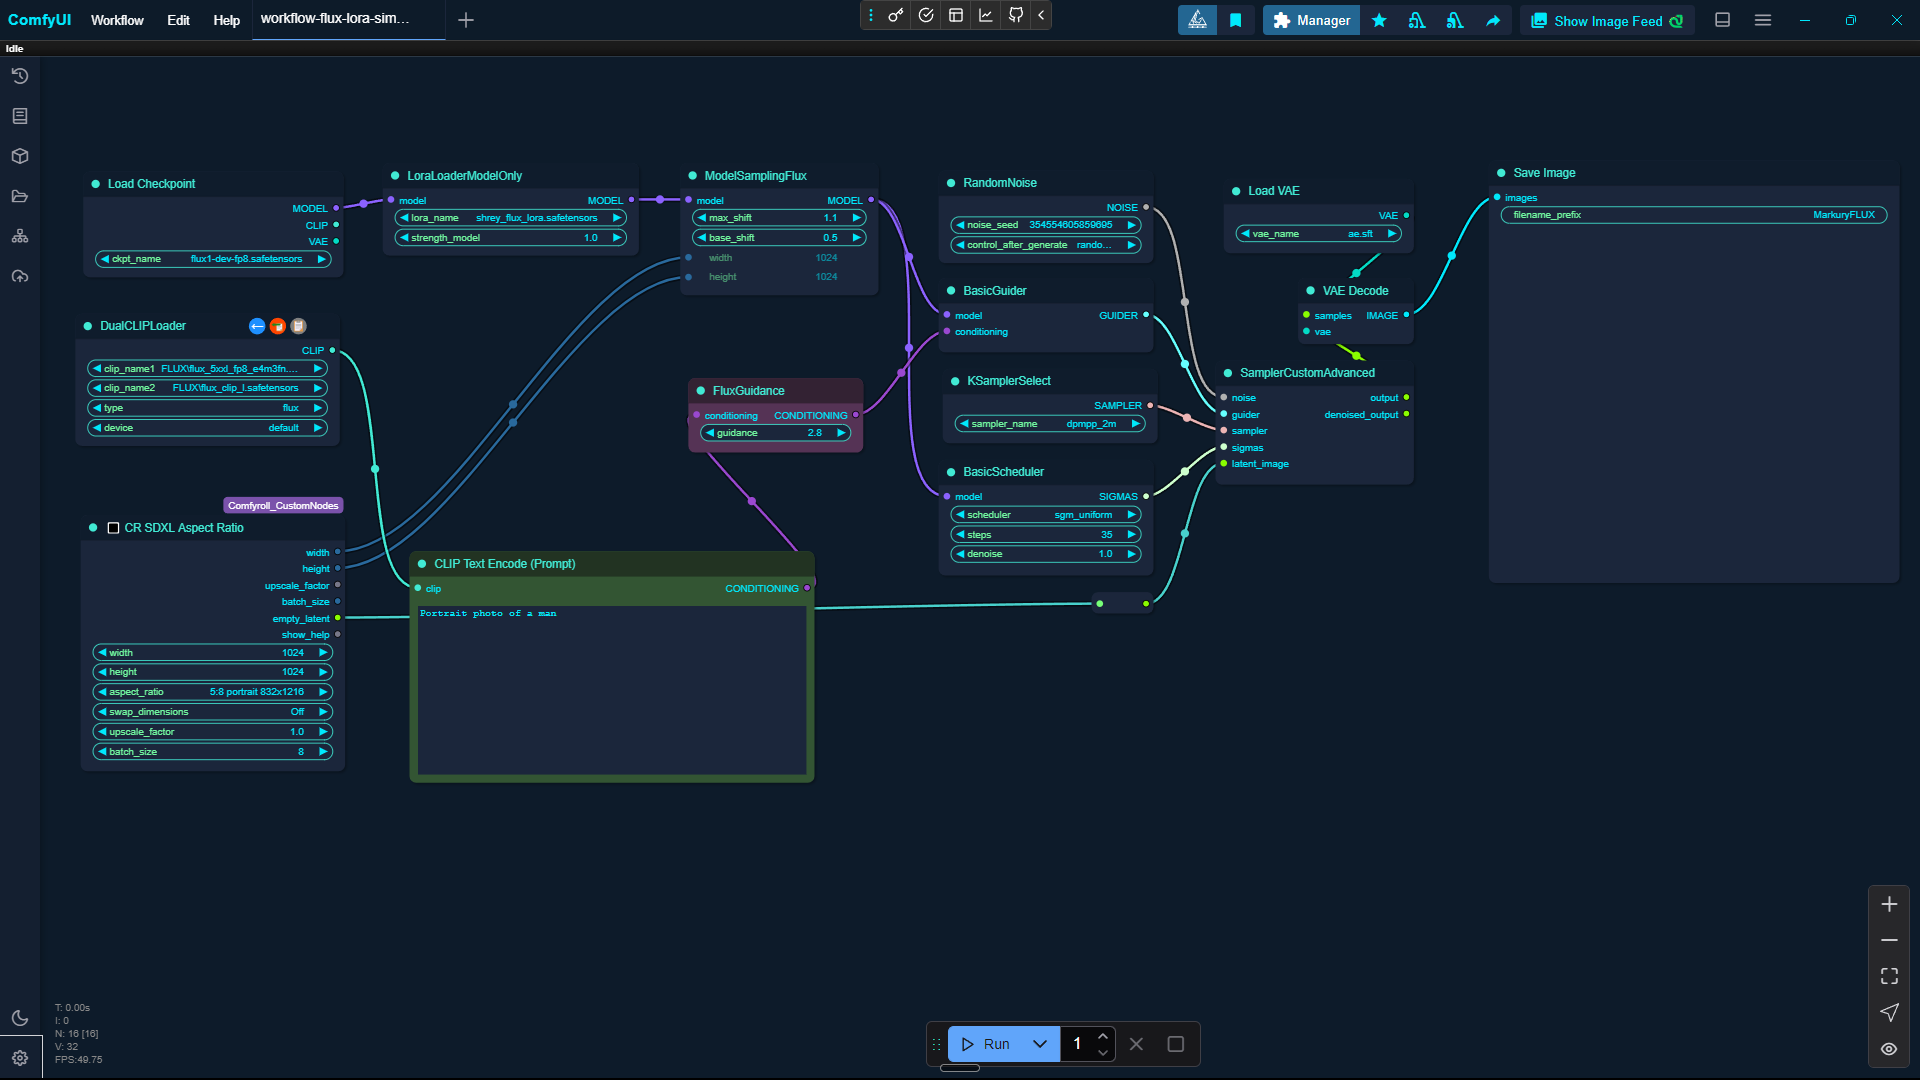Expand the Run button options chevron
This screenshot has height=1080, width=1920.
1040,1044
